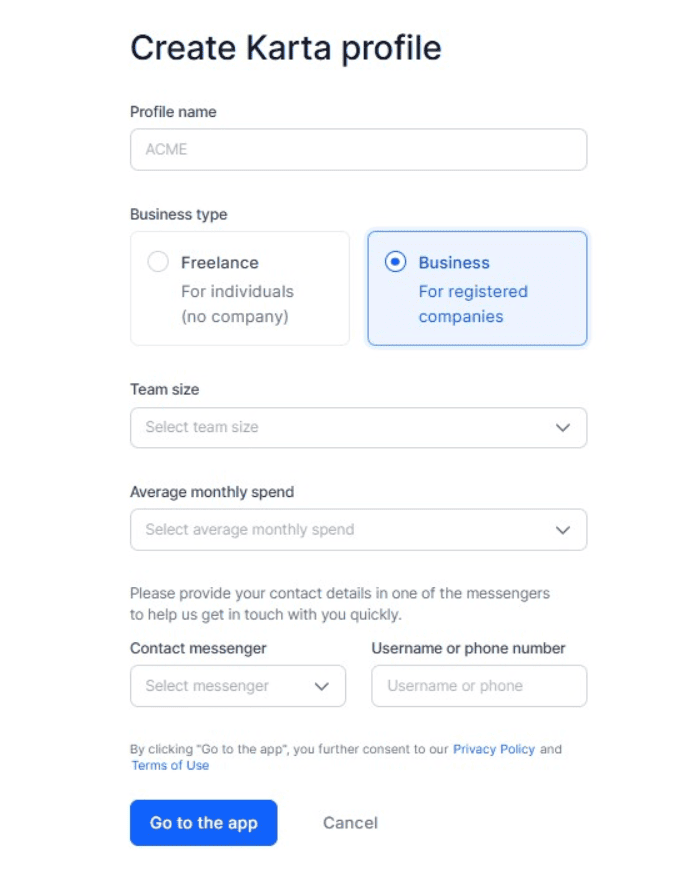Open the Select average monthly spend dropdown
697x882 pixels.
(x=340, y=530)
